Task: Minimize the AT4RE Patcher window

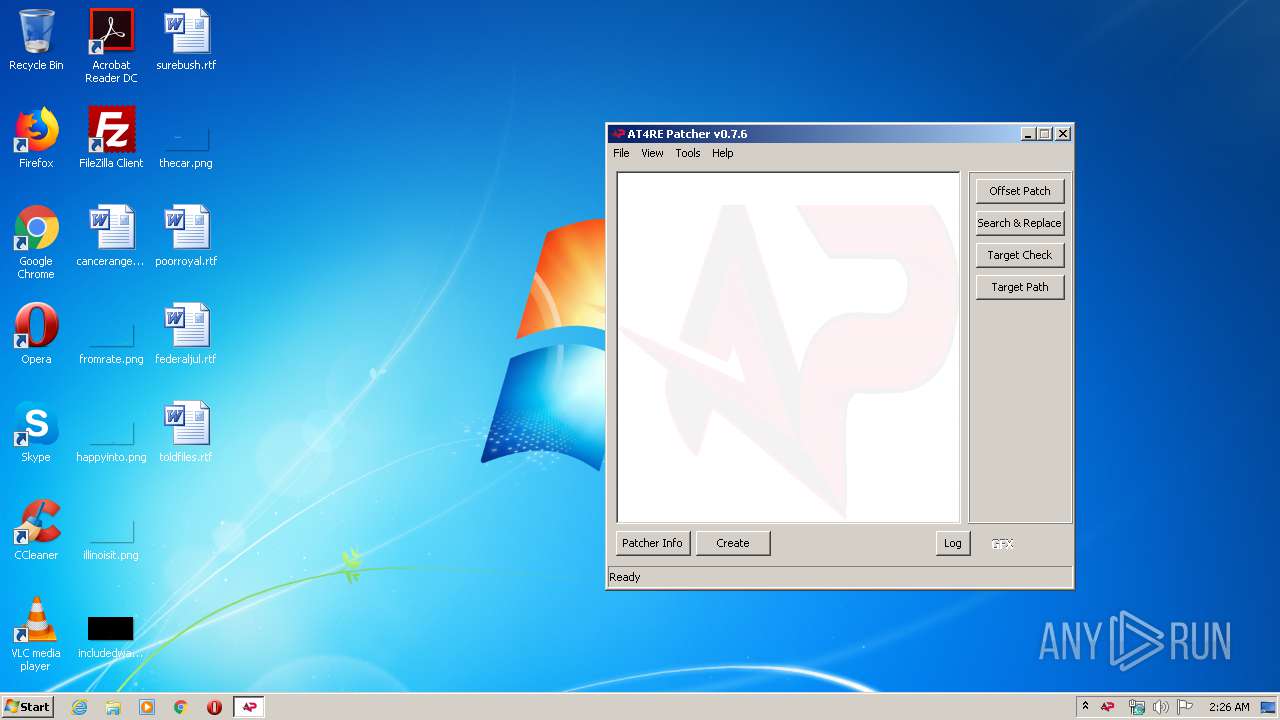Action: click(x=1028, y=134)
